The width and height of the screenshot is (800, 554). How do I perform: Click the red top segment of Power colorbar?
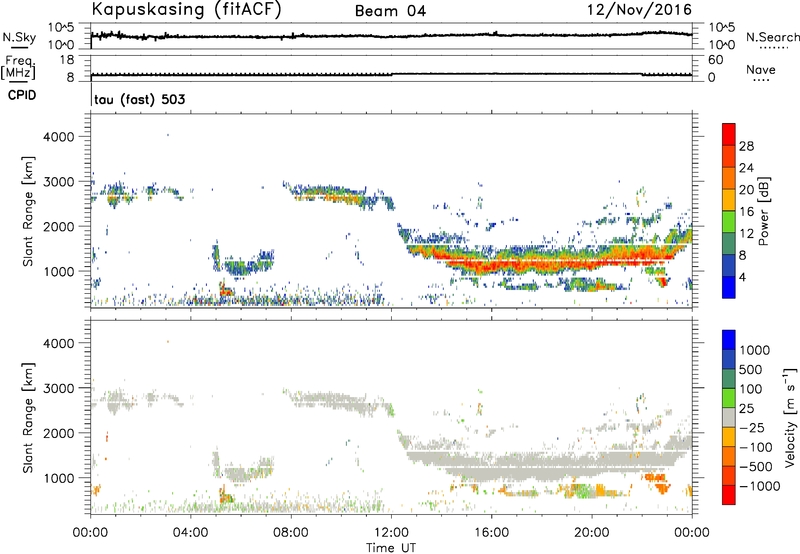729,135
